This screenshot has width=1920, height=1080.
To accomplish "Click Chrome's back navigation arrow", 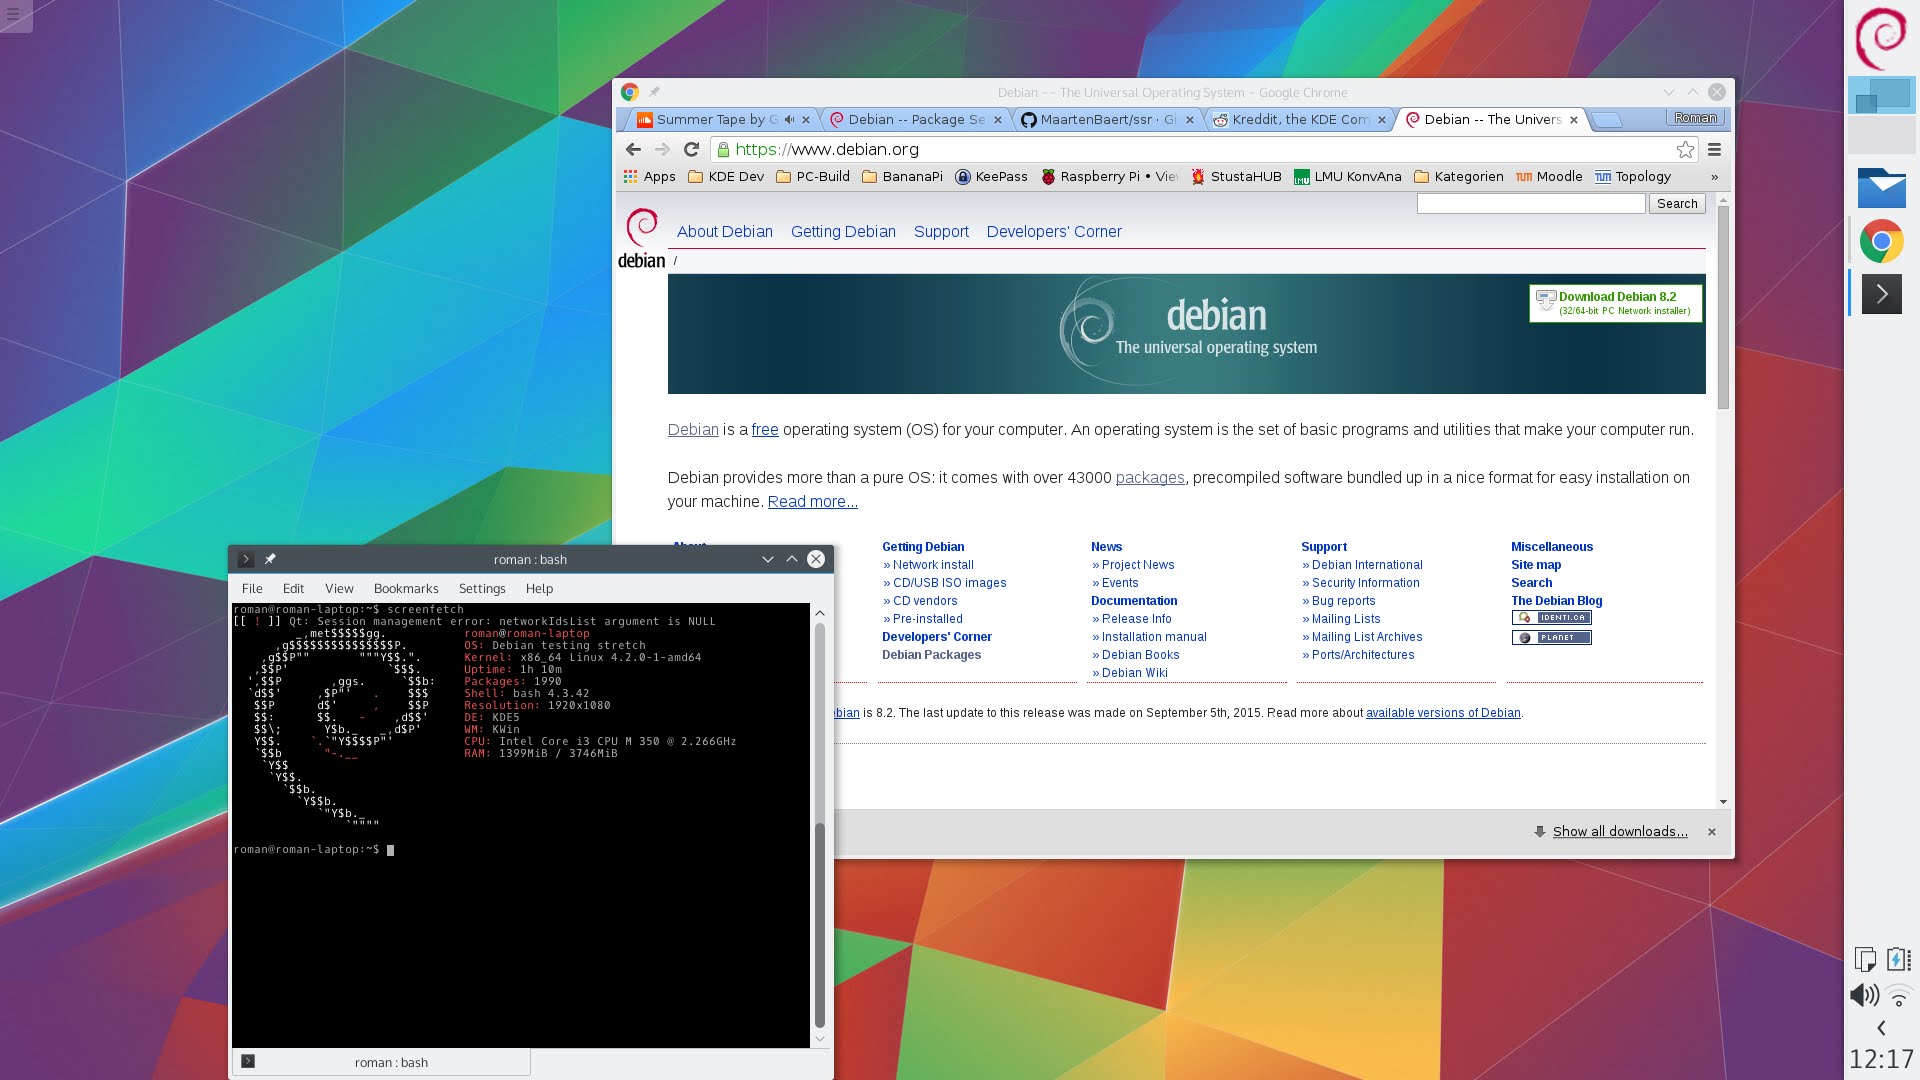I will tap(633, 149).
